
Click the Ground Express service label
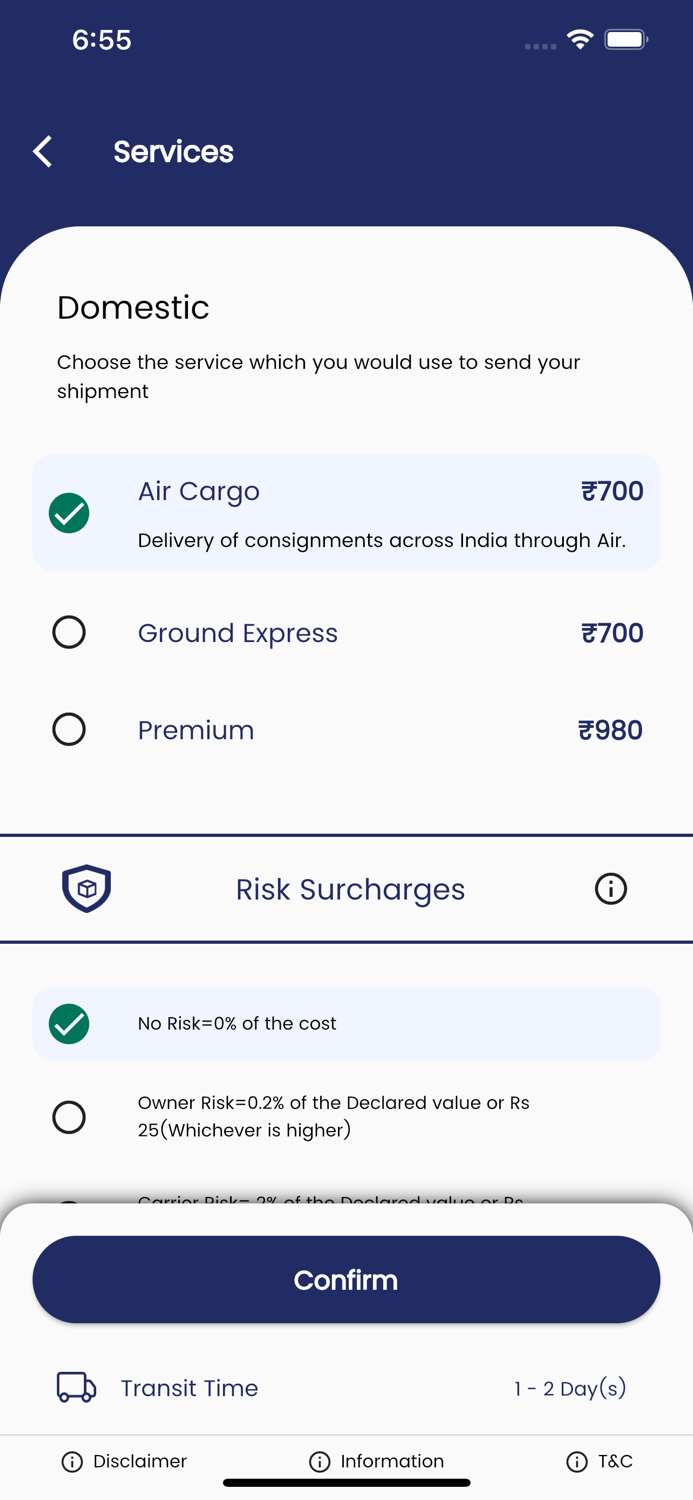coord(238,633)
